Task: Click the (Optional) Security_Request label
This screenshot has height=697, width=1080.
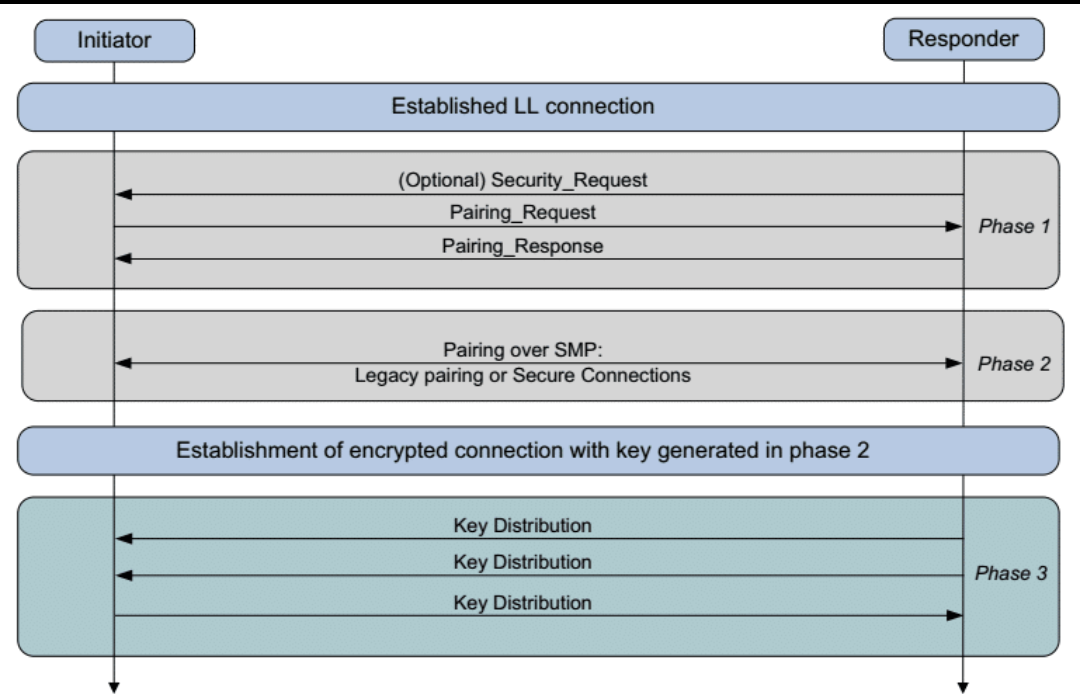Action: (x=523, y=181)
